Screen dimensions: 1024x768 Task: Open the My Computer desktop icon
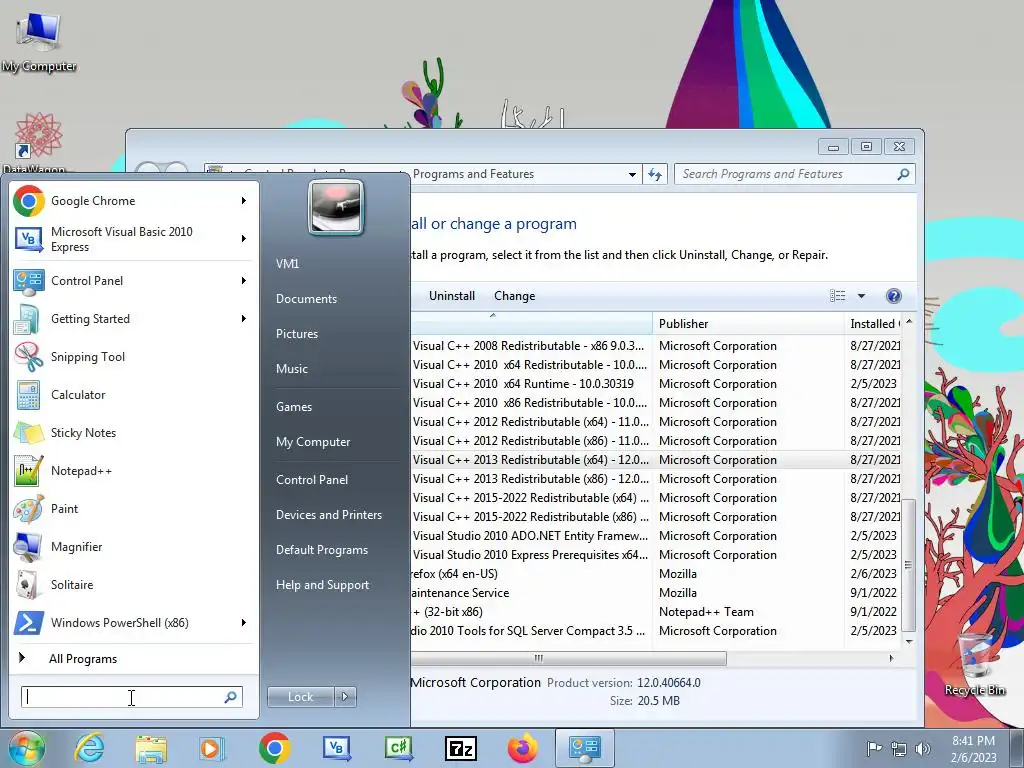[x=39, y=42]
